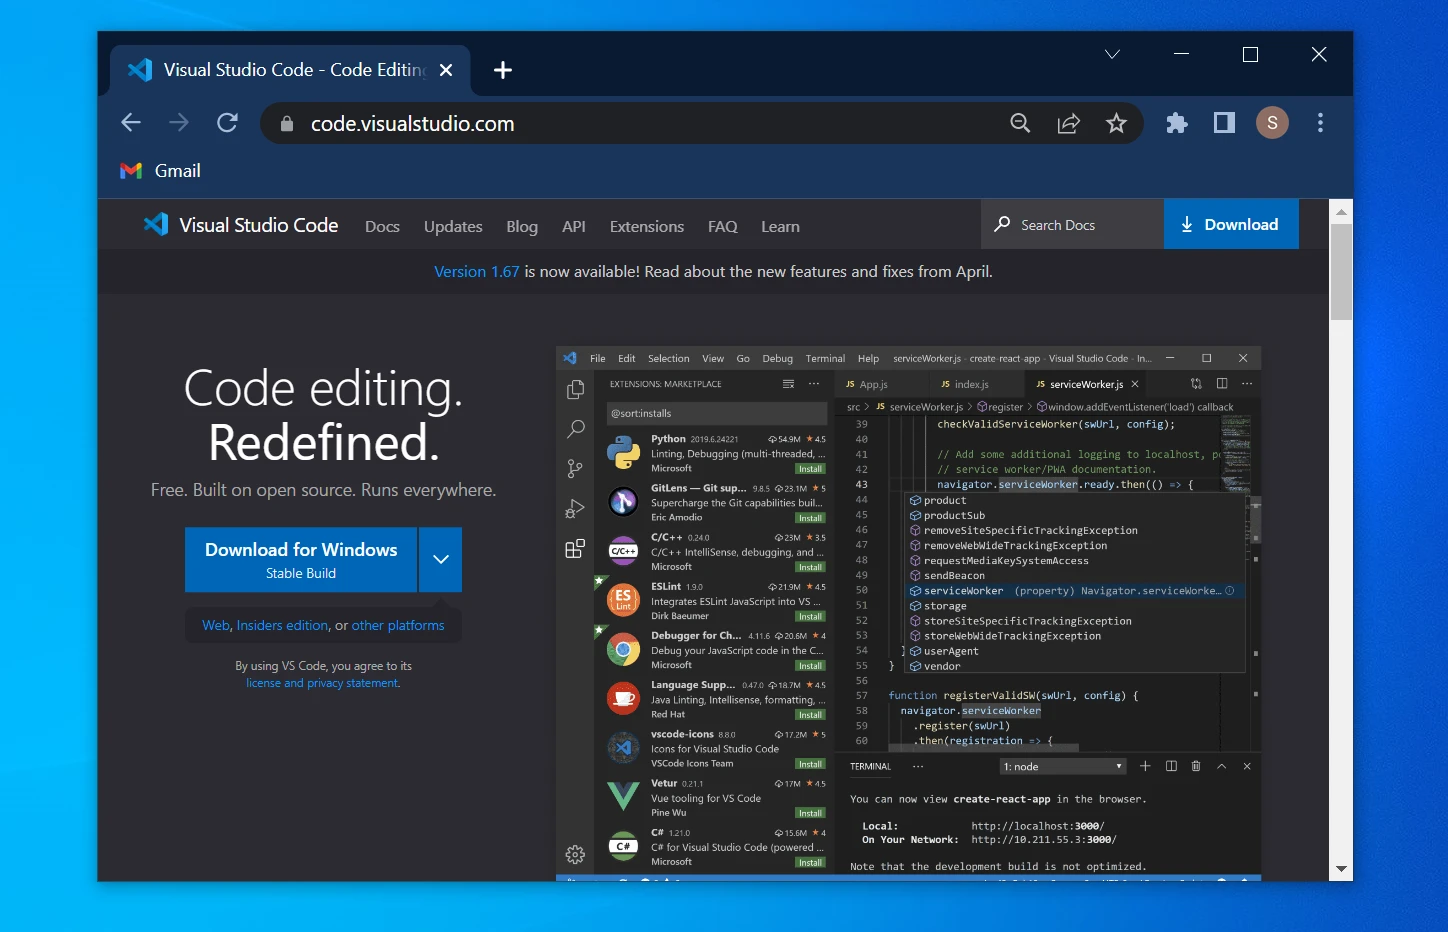Add a new terminal with the plus icon

coord(1145,766)
